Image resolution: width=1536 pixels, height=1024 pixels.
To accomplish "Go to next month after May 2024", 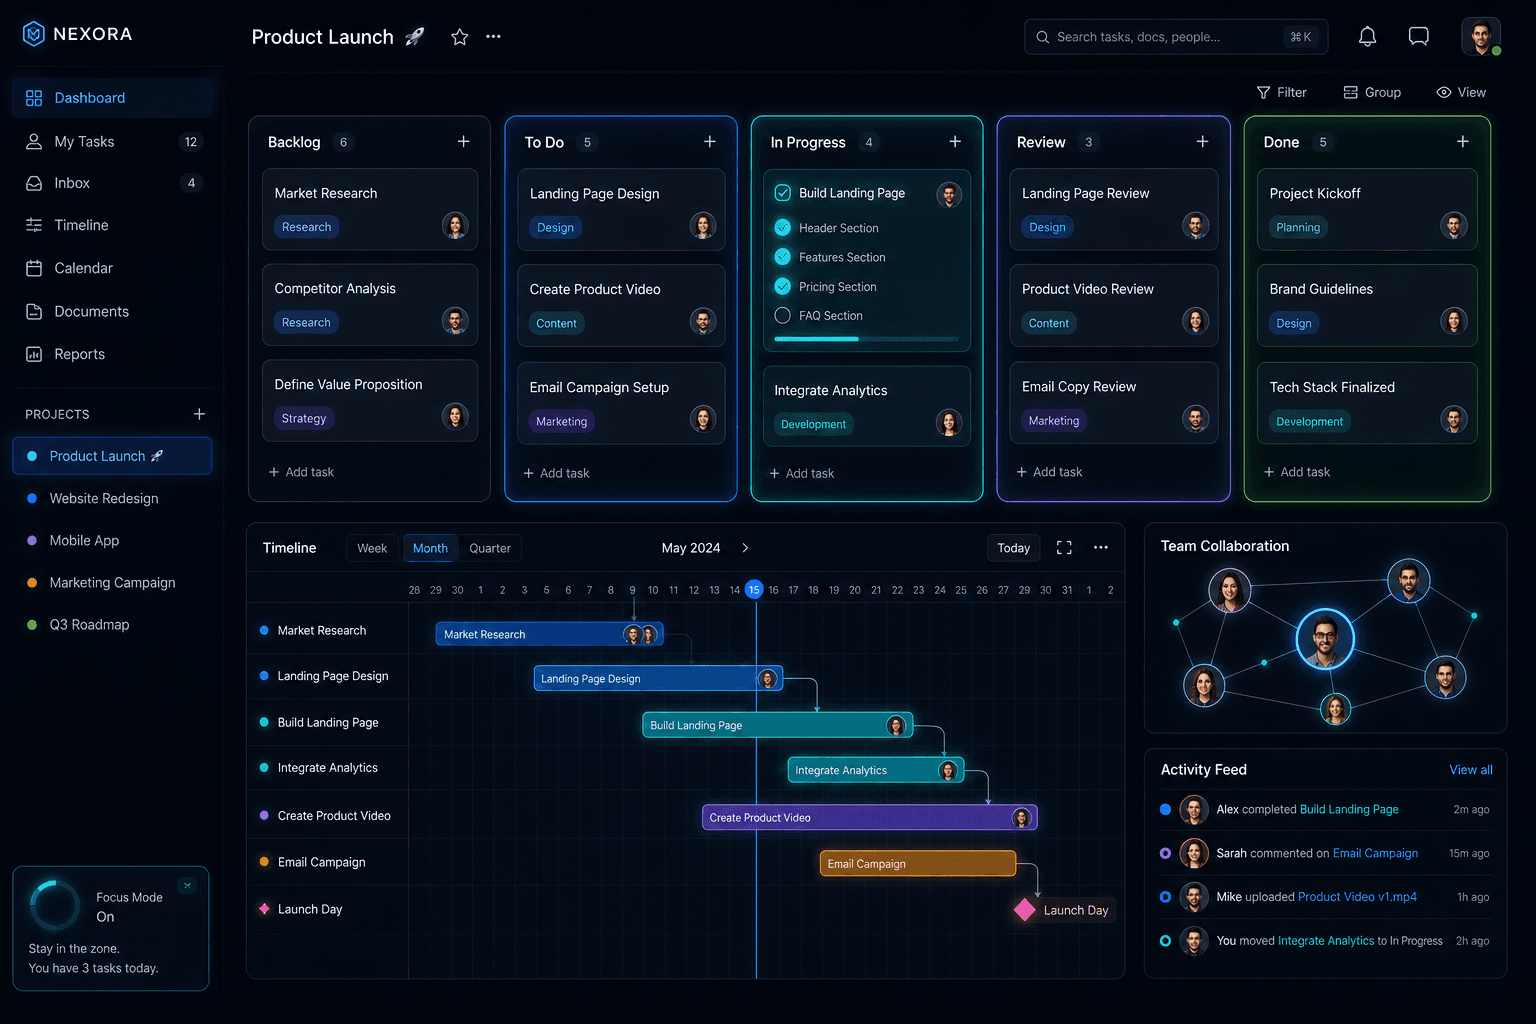I will click(x=745, y=548).
